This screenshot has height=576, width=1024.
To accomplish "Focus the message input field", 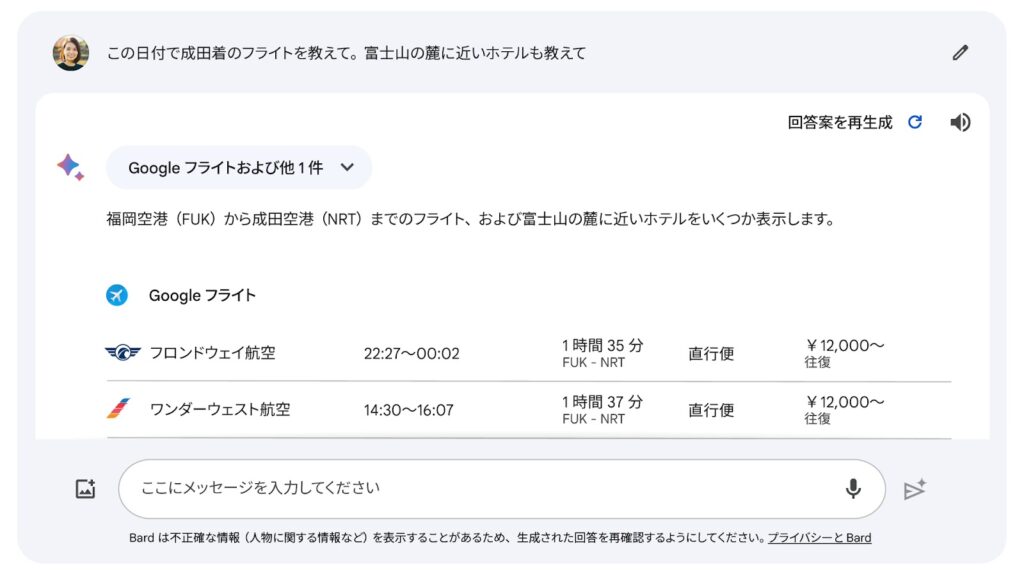I will click(x=502, y=488).
